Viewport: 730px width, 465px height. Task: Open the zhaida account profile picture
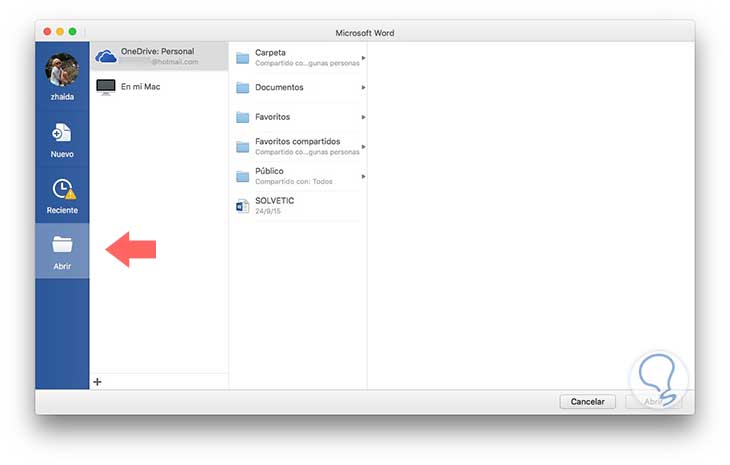62,70
